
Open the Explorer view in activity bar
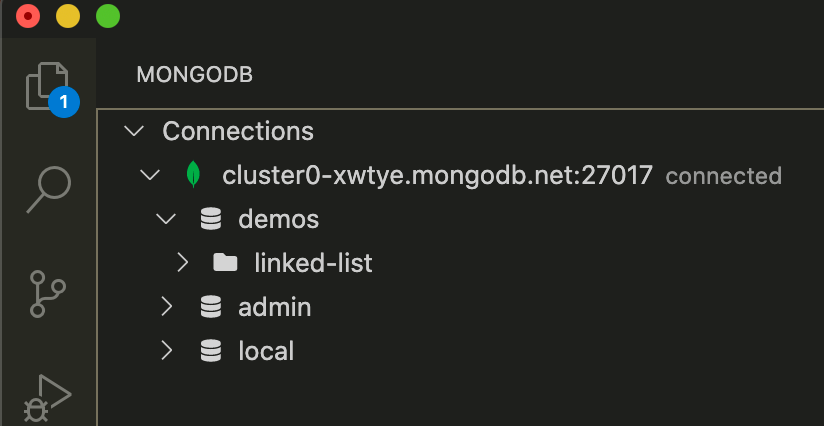click(x=48, y=87)
